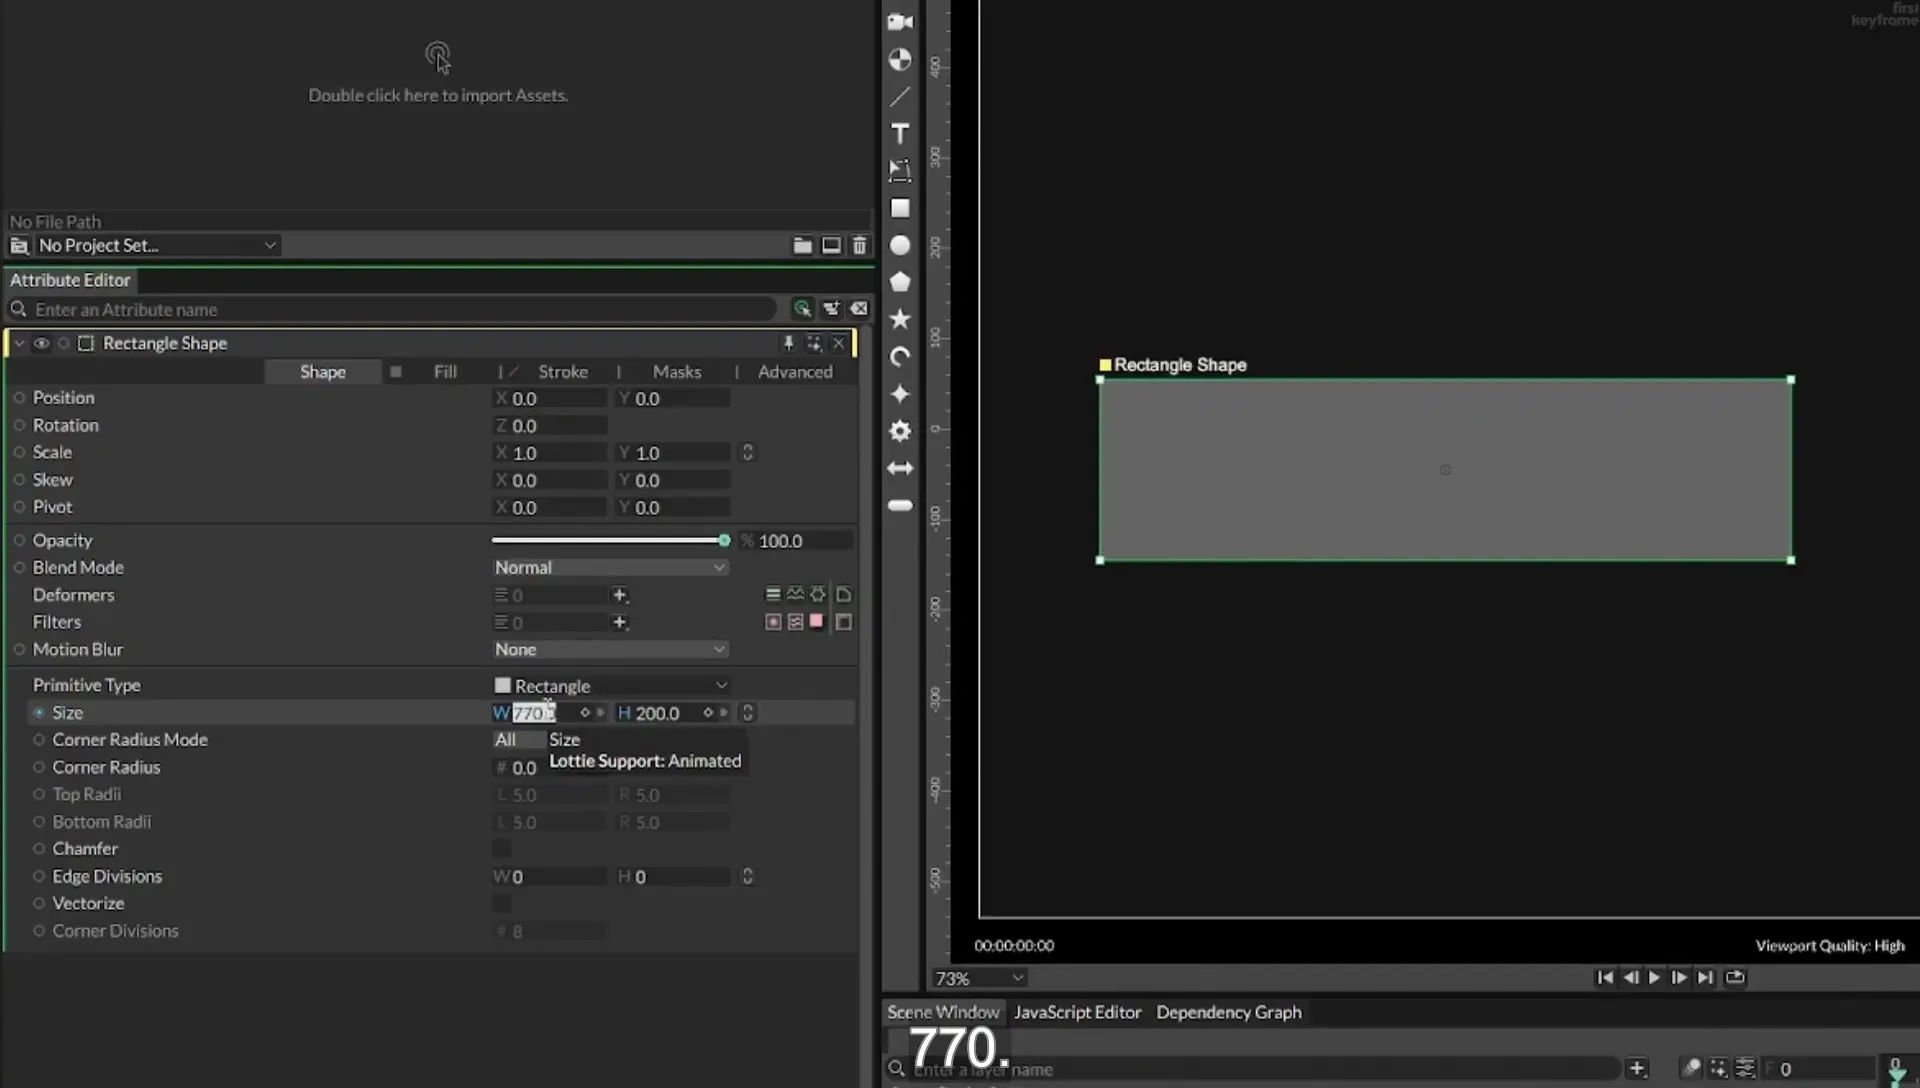The height and width of the screenshot is (1088, 1920).
Task: Open the Primitive Type Rectangle dropdown
Action: pyautogui.click(x=611, y=685)
